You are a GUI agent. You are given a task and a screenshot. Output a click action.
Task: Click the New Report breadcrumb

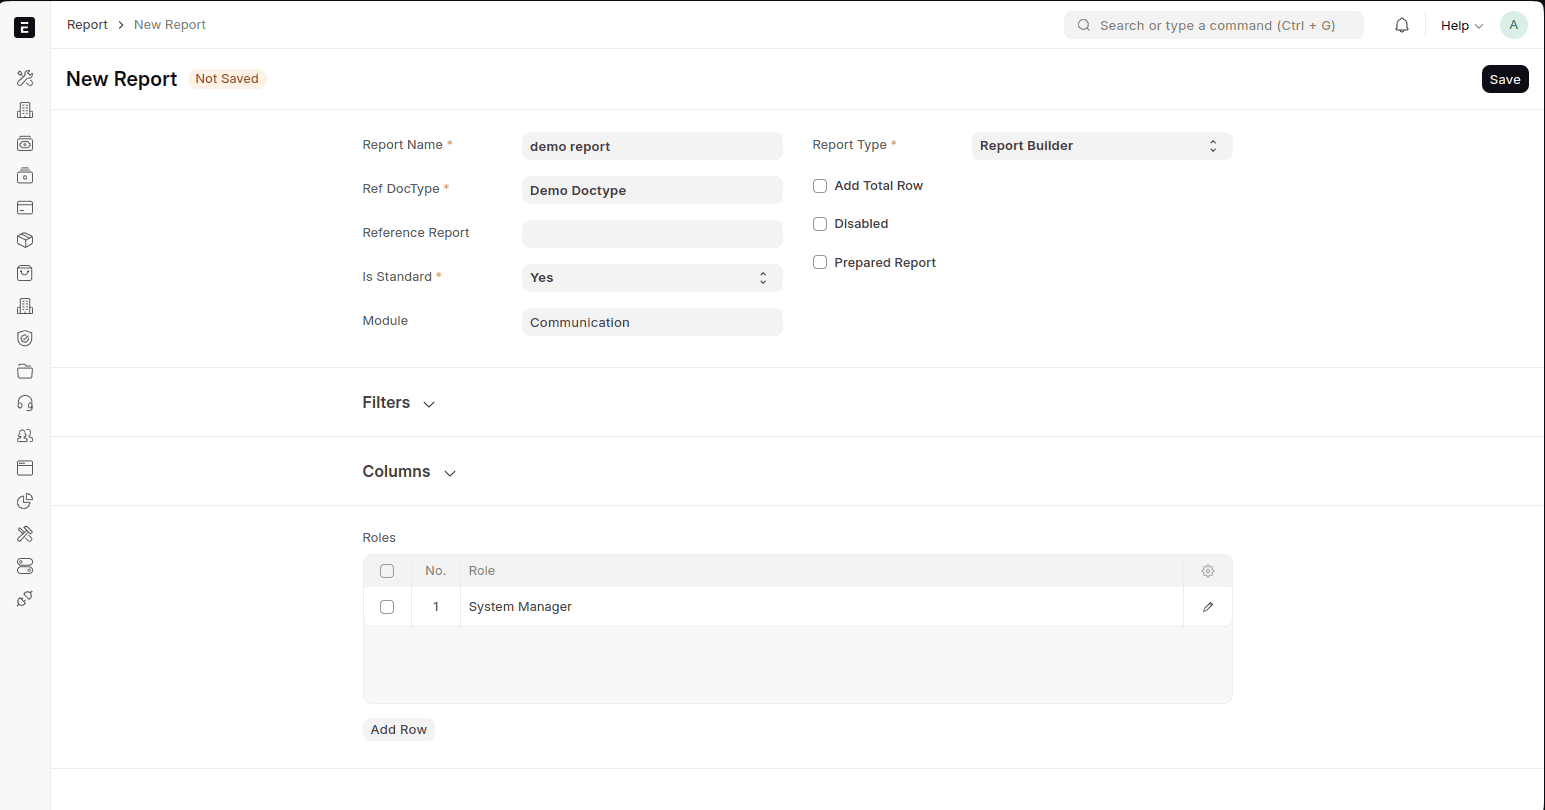click(x=170, y=25)
